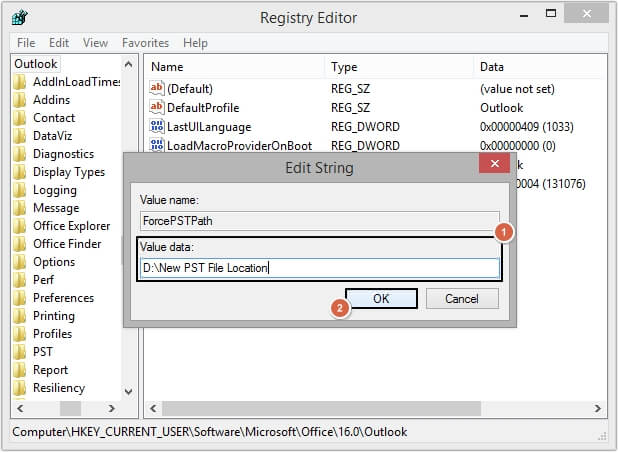The width and height of the screenshot is (619, 453).
Task: Click the Contact folder icon
Action: tap(19, 118)
